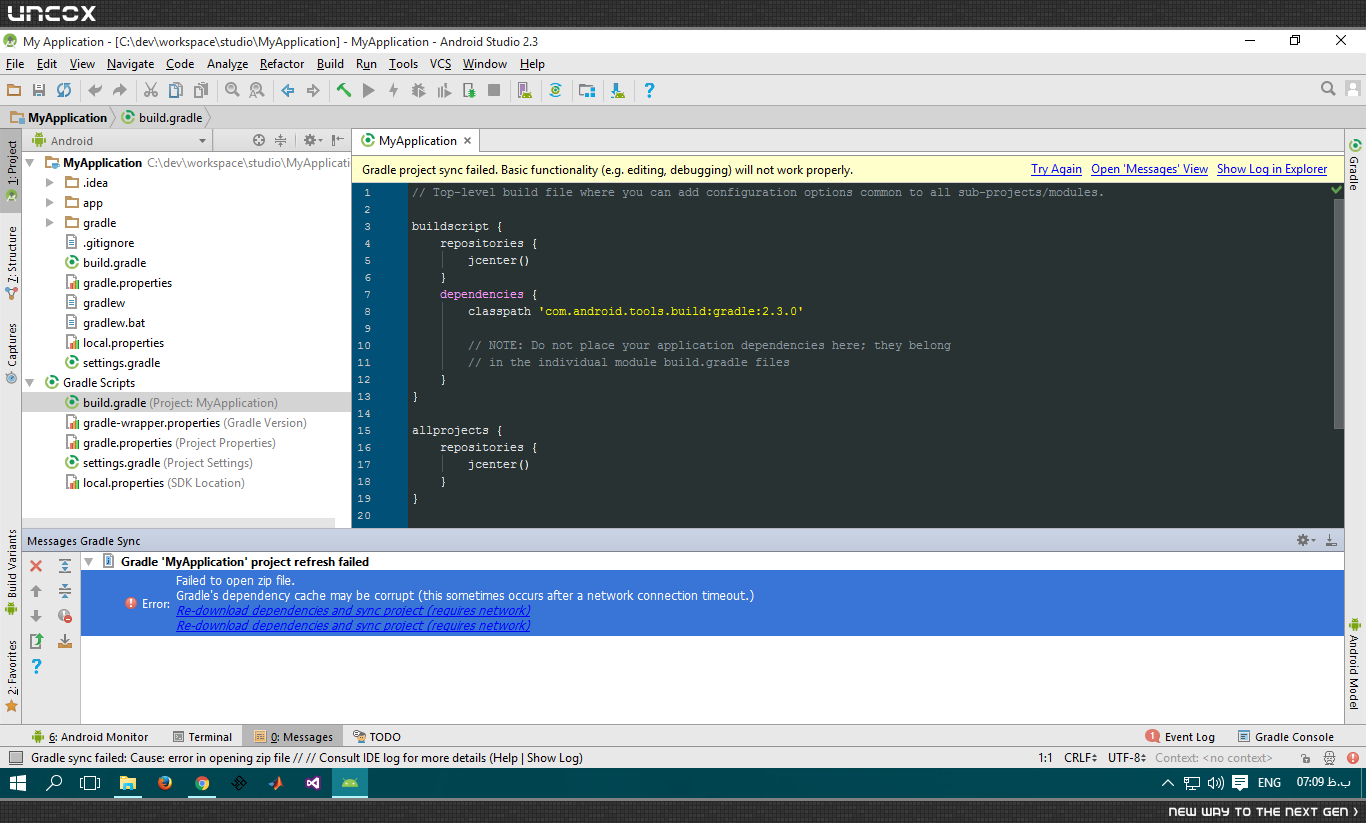
Task: Click the Save All floppy icon
Action: [x=39, y=90]
